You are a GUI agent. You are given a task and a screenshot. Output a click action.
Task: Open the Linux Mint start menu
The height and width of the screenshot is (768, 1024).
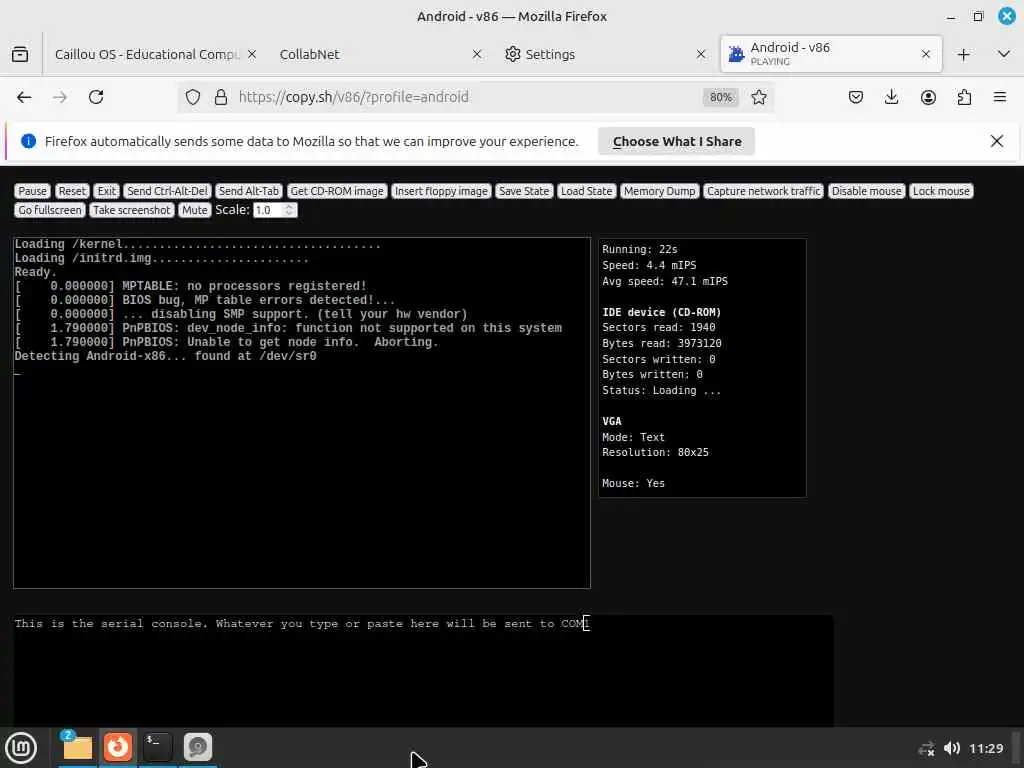click(x=21, y=748)
